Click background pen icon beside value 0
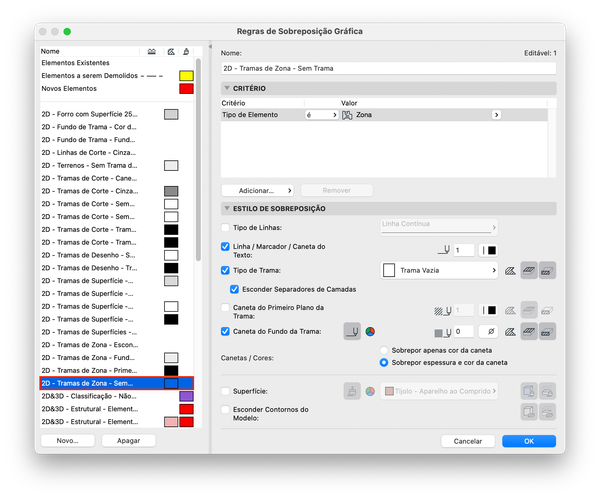 pos(443,333)
